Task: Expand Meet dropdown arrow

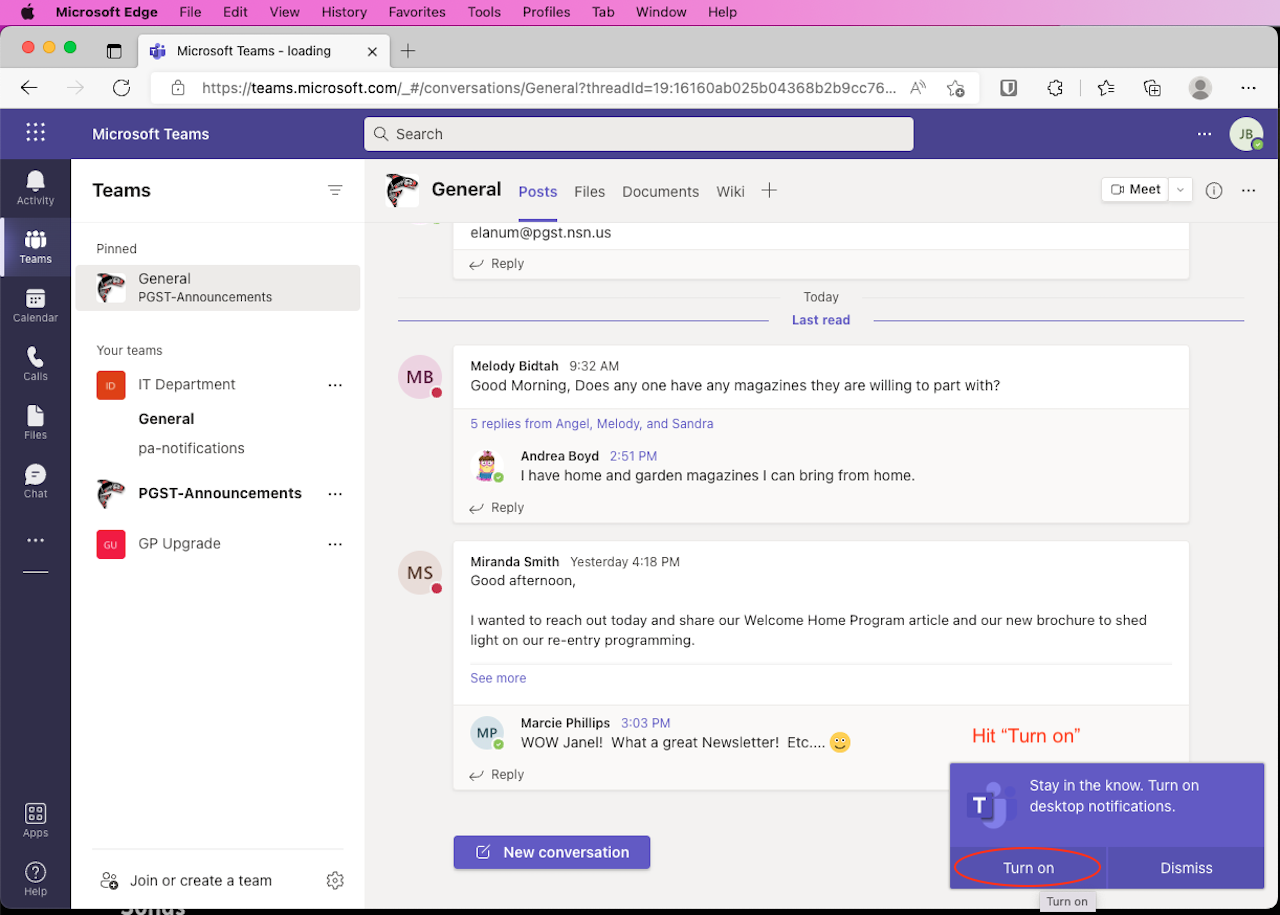Action: click(1181, 190)
